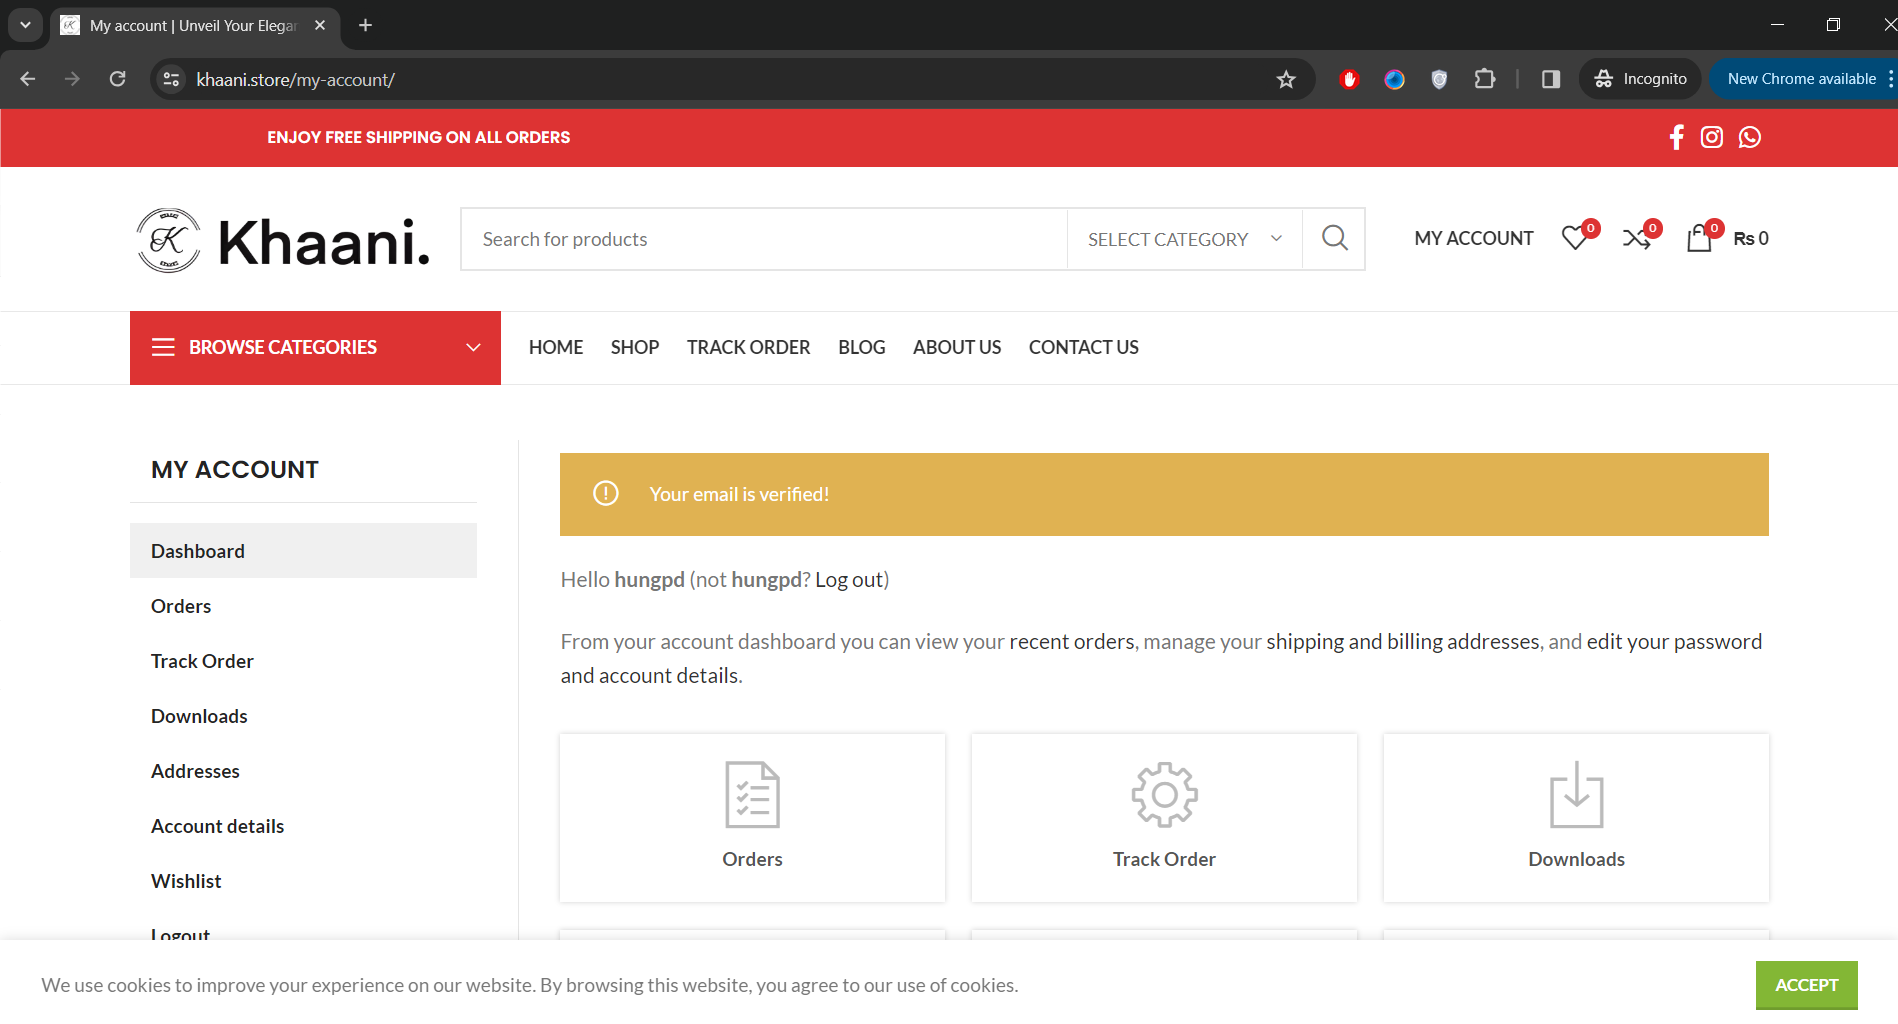Screen dimensions: 1898x1024
Task: Open the Facebook page icon
Action: tap(1677, 137)
